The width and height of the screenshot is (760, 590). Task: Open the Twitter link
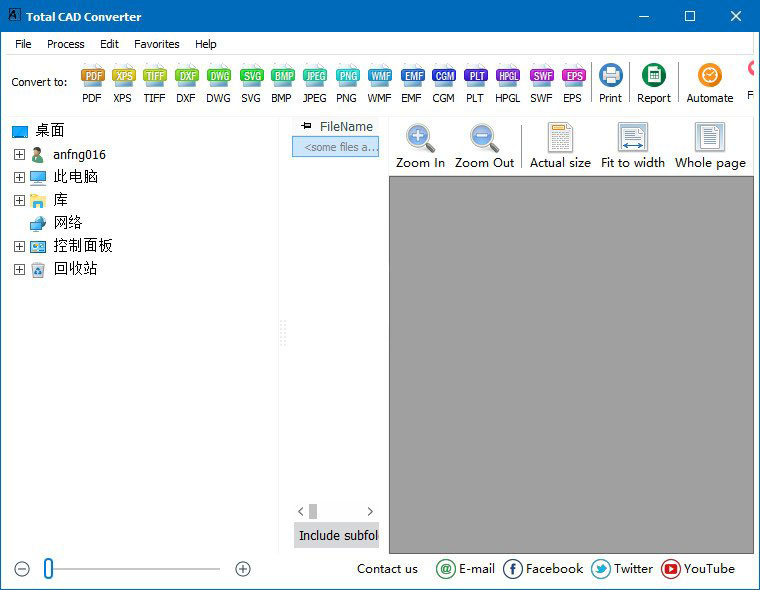pos(622,569)
